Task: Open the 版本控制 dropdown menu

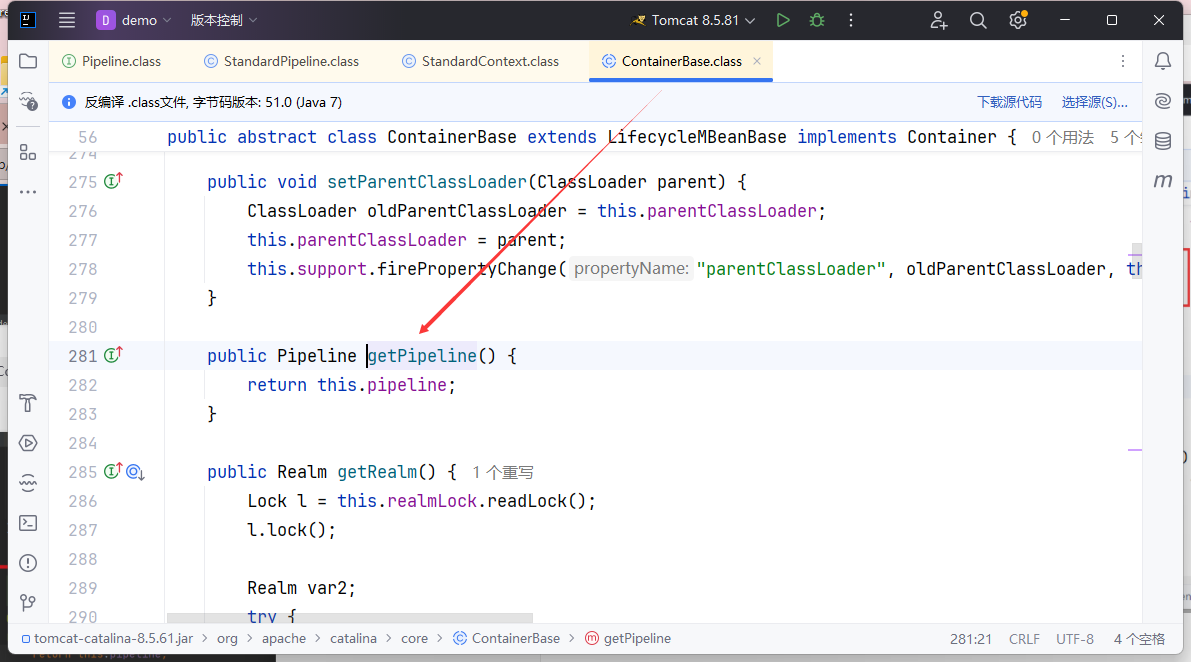Action: click(x=224, y=20)
